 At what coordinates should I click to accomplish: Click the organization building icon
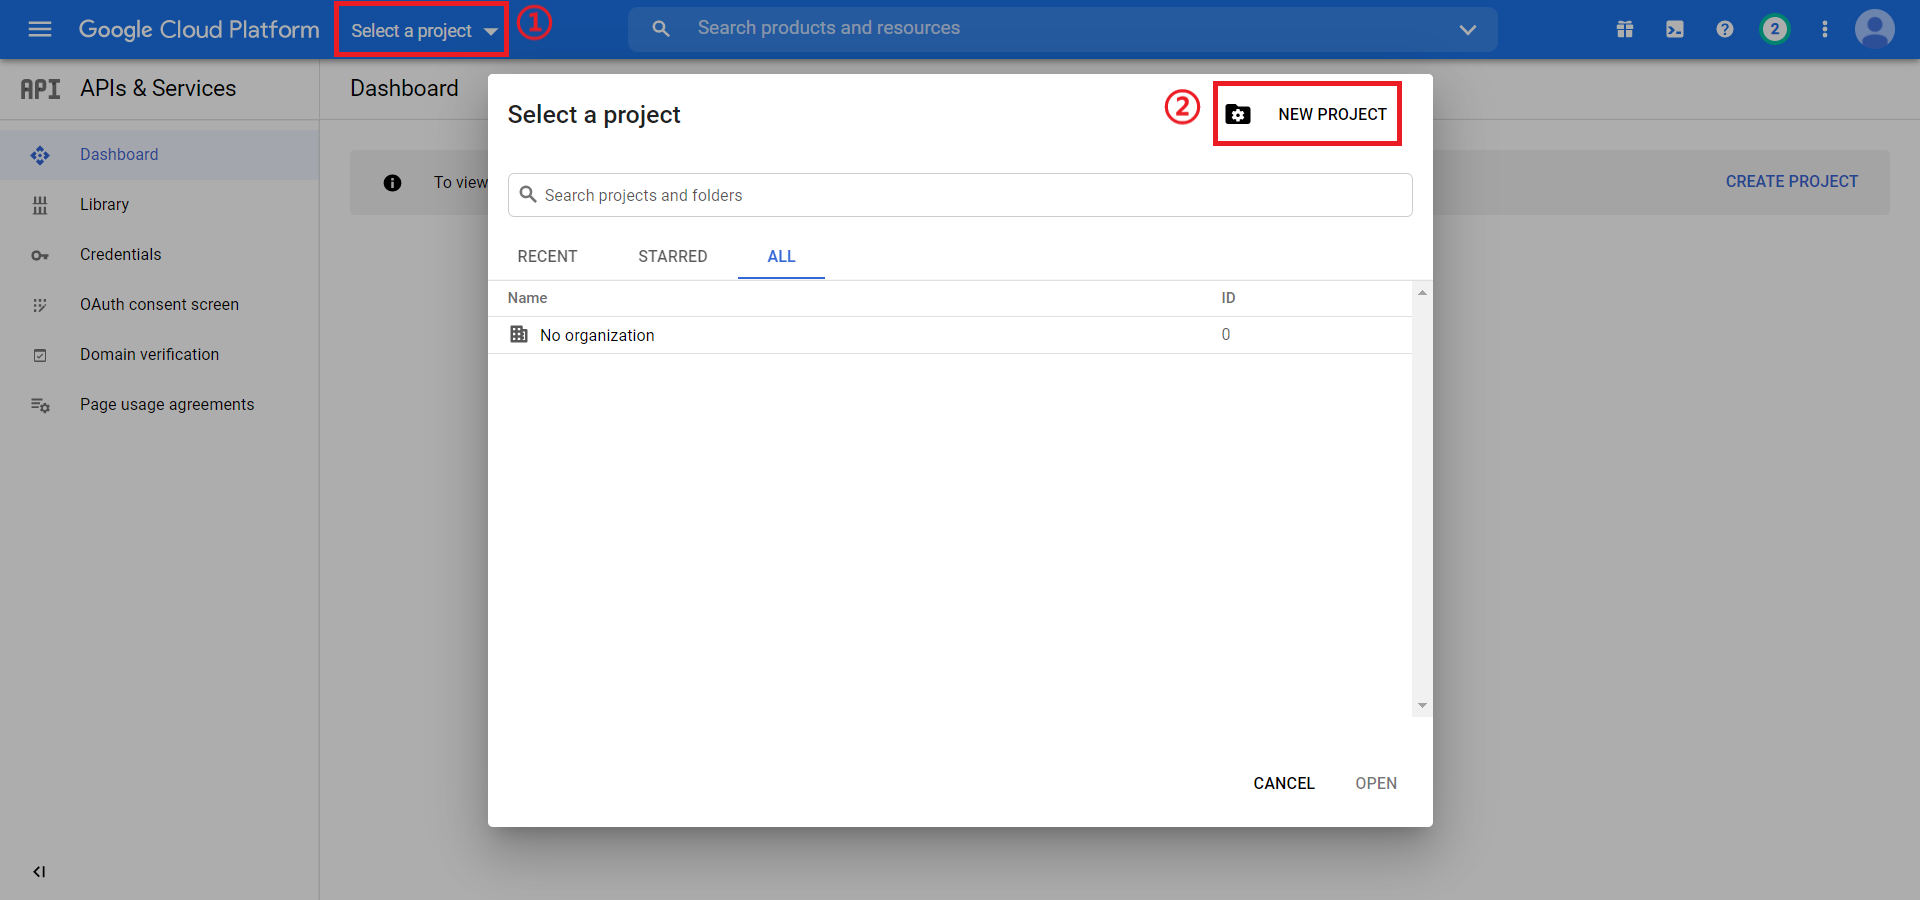pos(519,334)
